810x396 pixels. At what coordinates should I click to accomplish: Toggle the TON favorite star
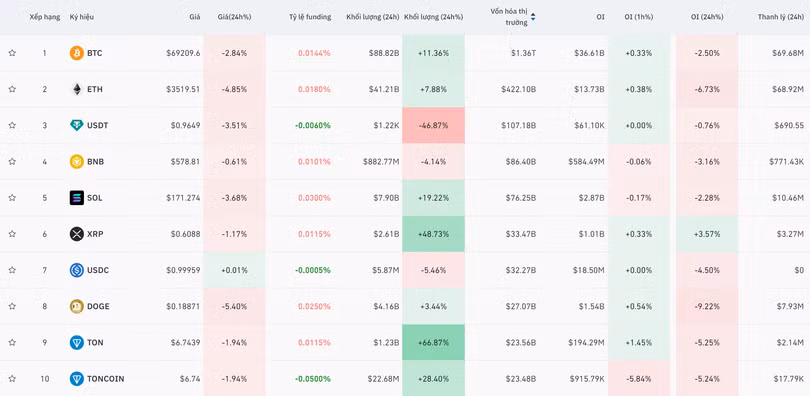(12, 342)
